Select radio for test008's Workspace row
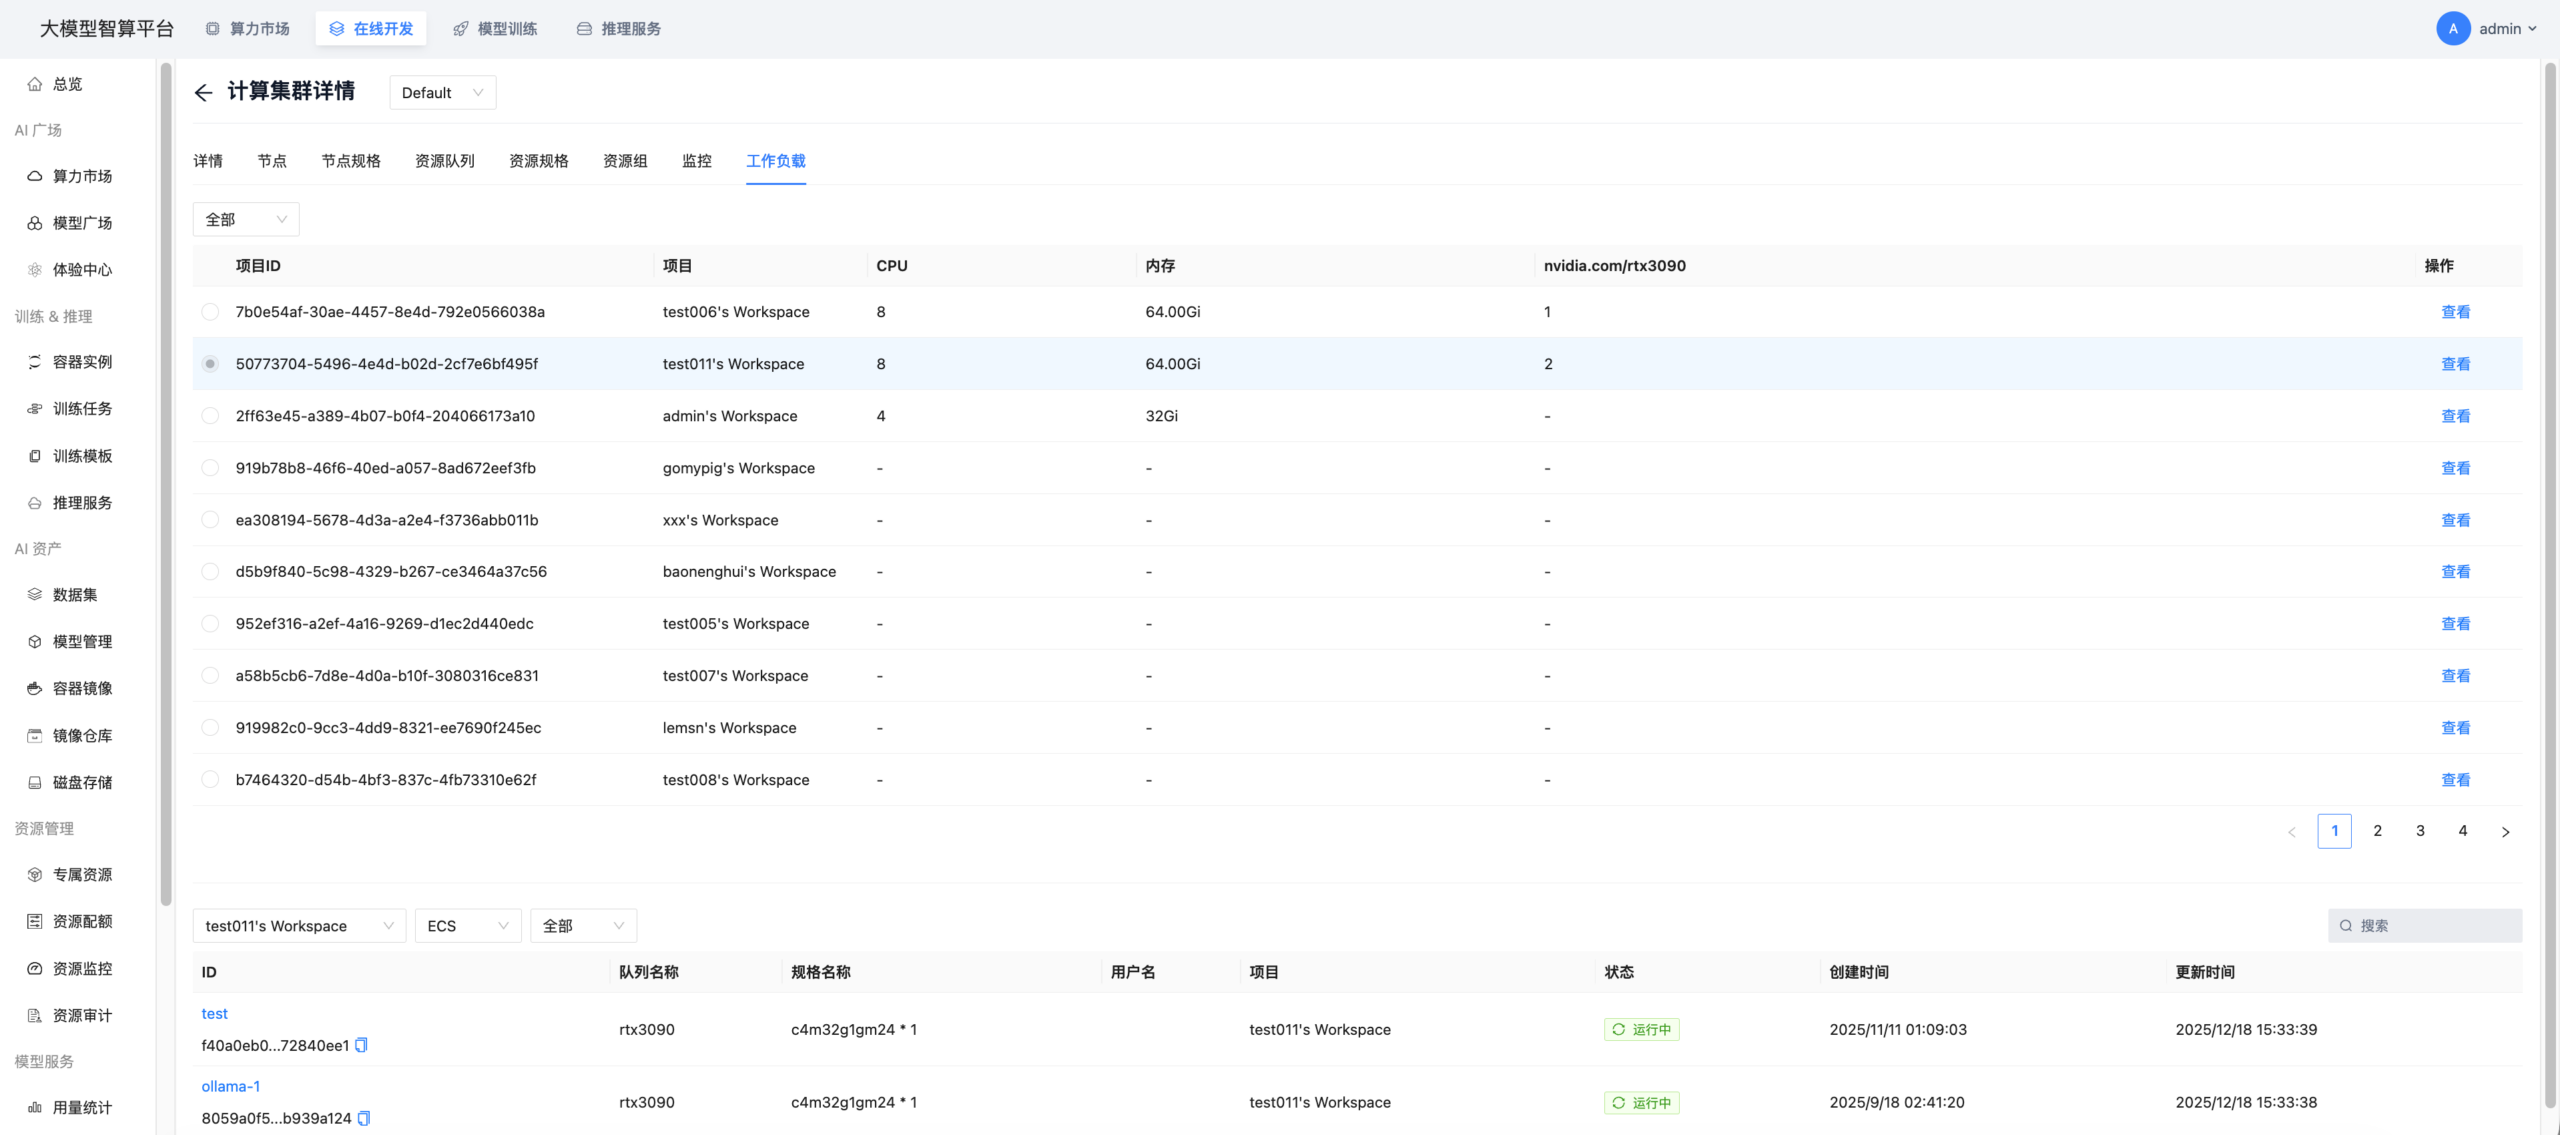 click(210, 780)
